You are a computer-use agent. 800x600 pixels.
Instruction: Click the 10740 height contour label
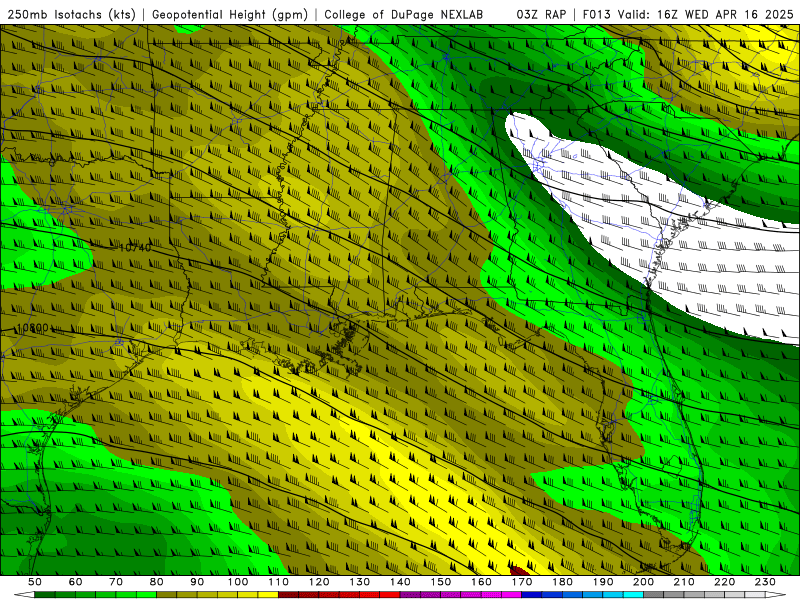coord(135,247)
